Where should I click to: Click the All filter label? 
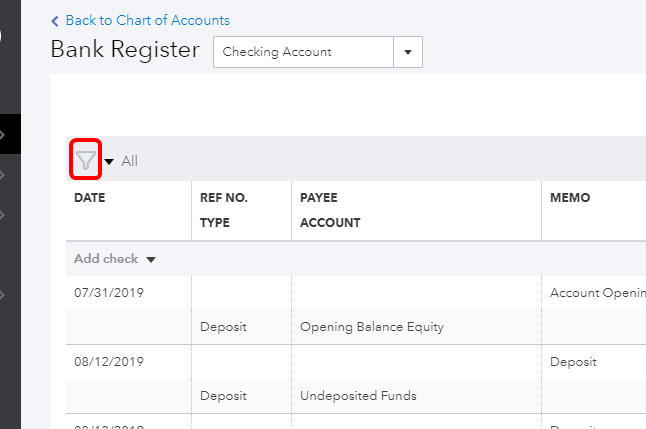(x=130, y=161)
